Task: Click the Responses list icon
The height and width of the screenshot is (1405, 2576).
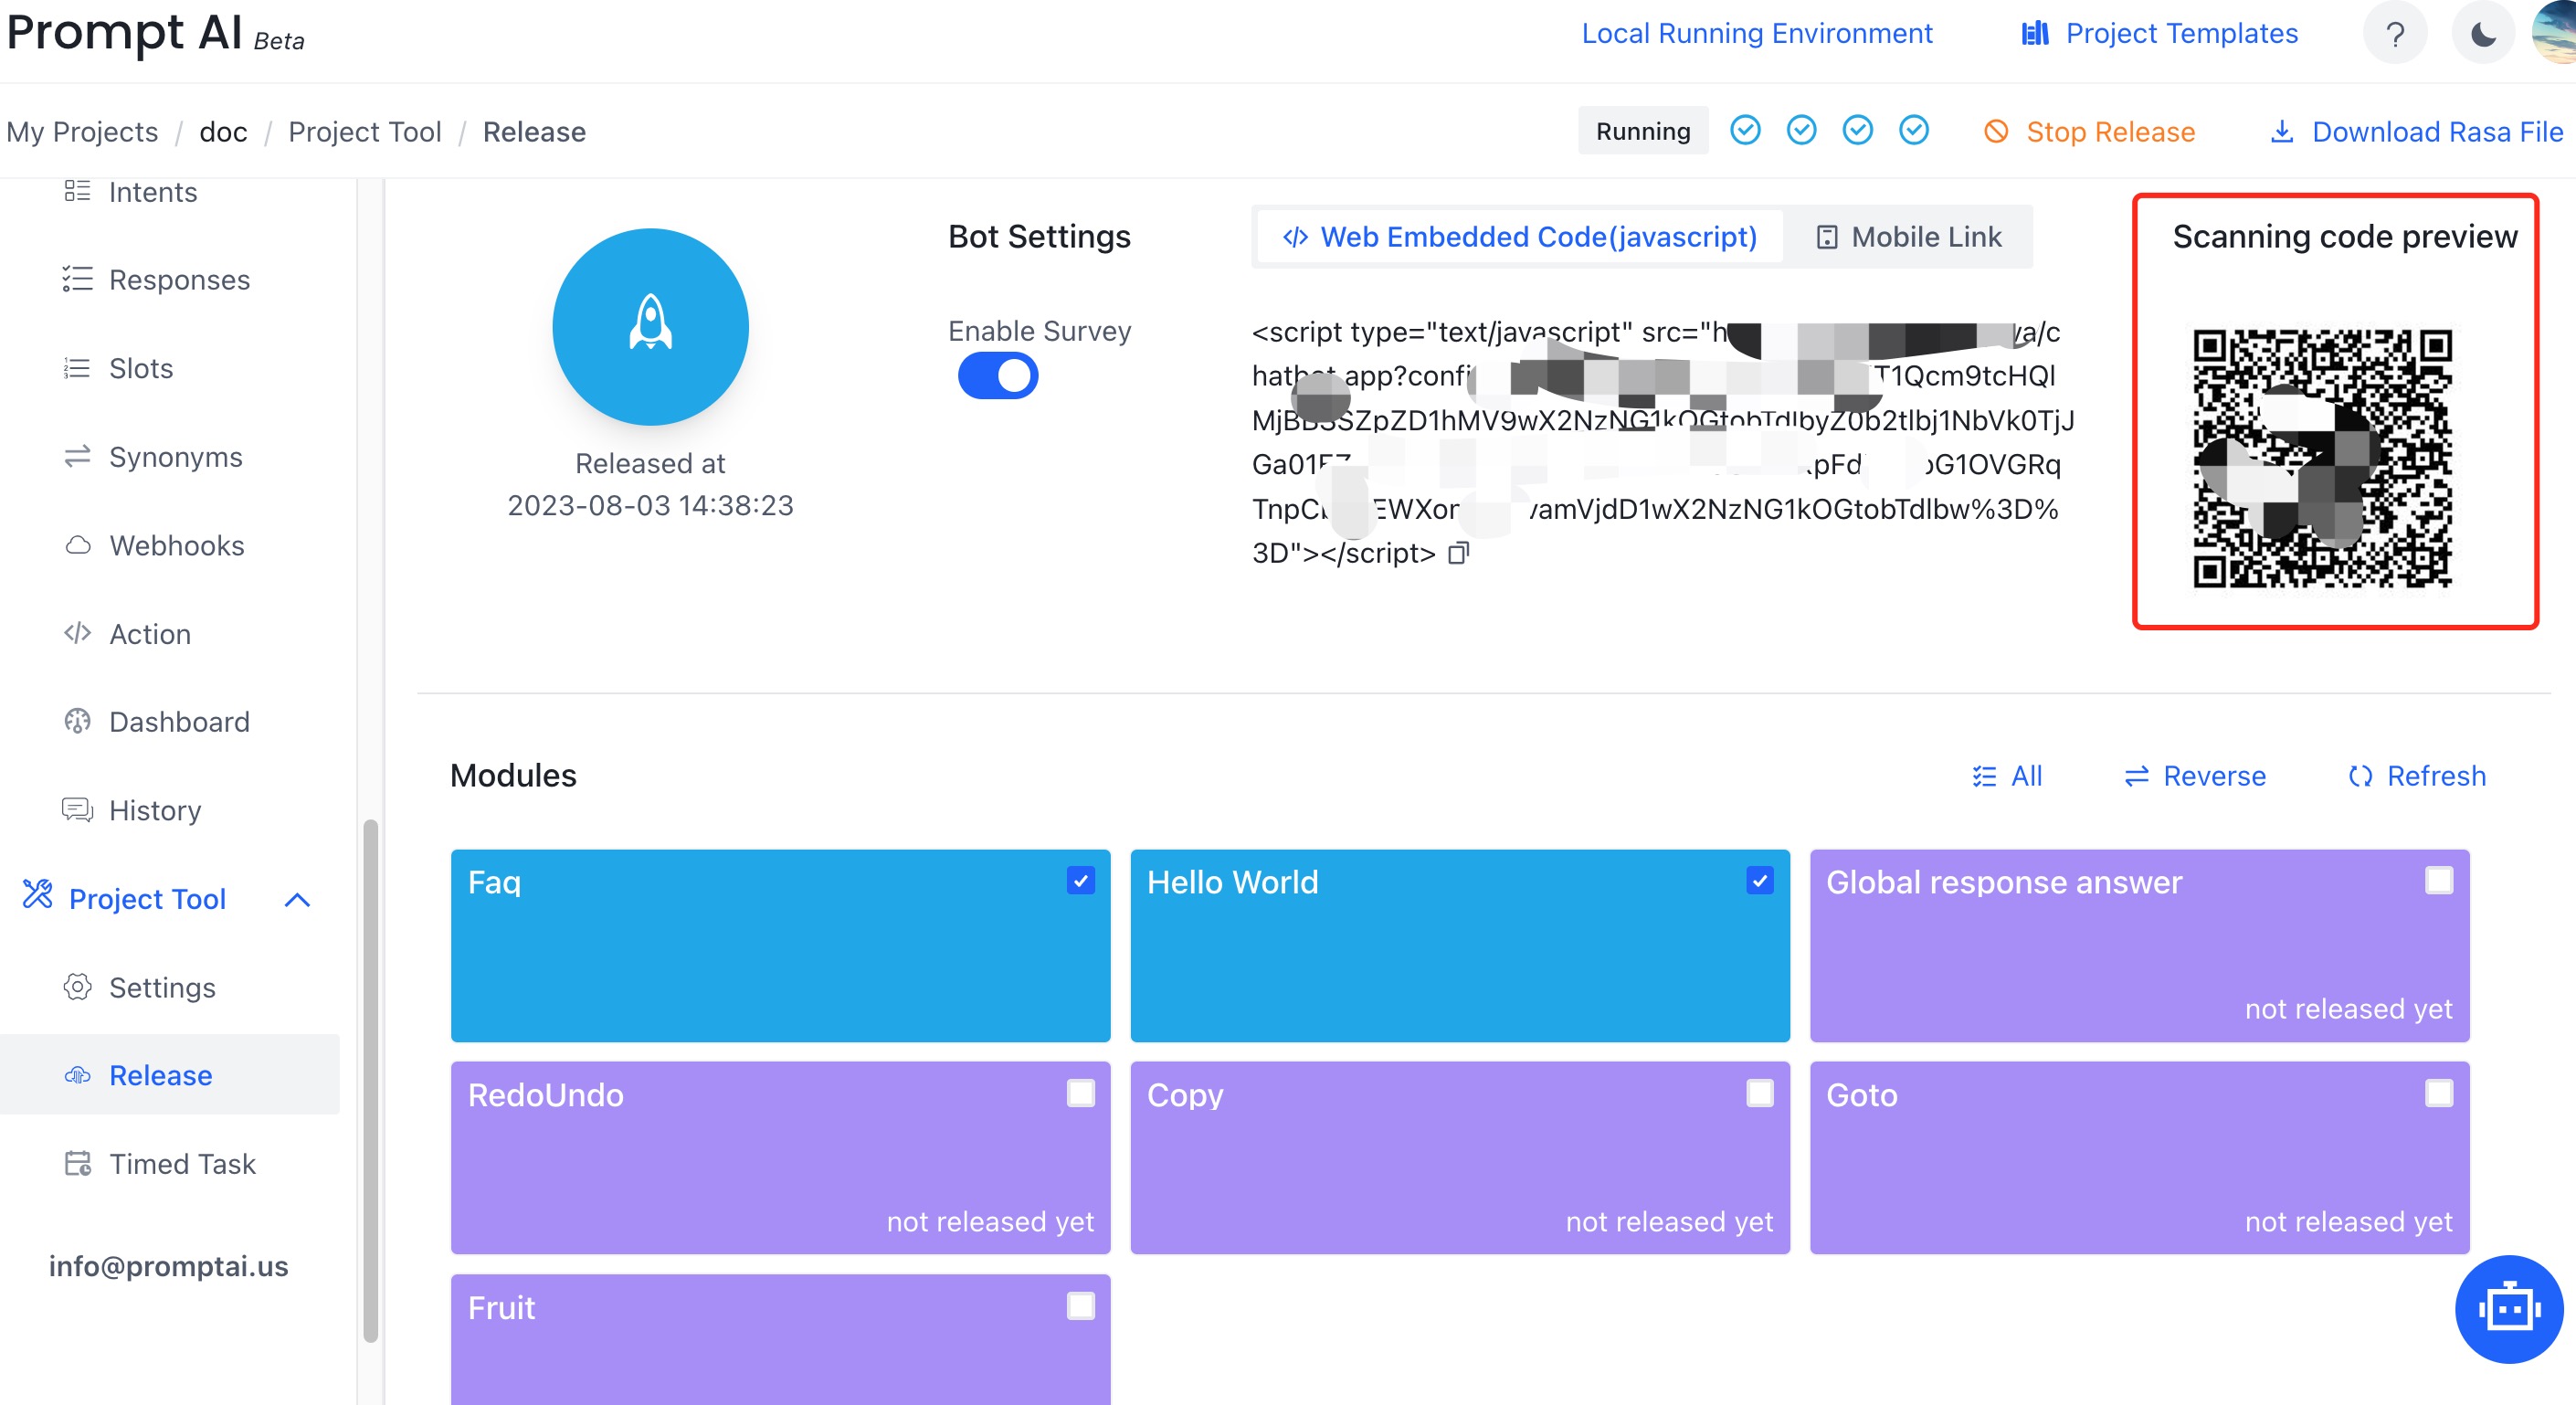Action: point(77,279)
